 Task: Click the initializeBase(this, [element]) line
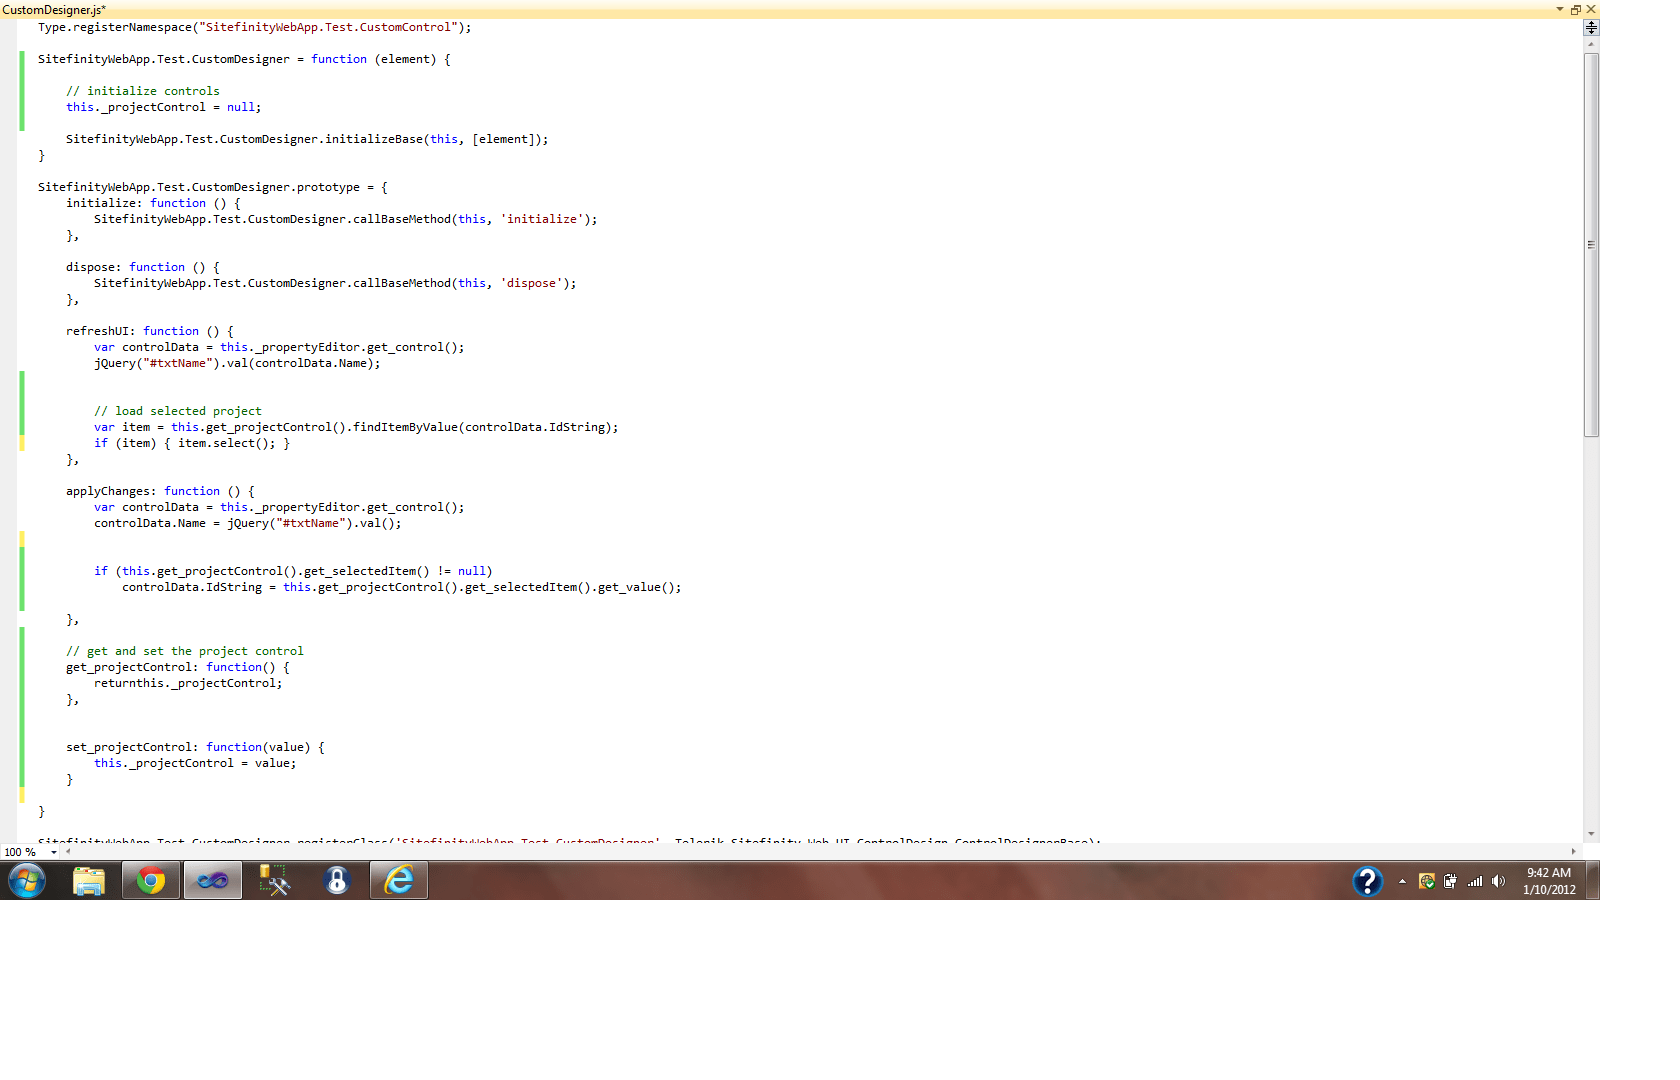coord(307,139)
